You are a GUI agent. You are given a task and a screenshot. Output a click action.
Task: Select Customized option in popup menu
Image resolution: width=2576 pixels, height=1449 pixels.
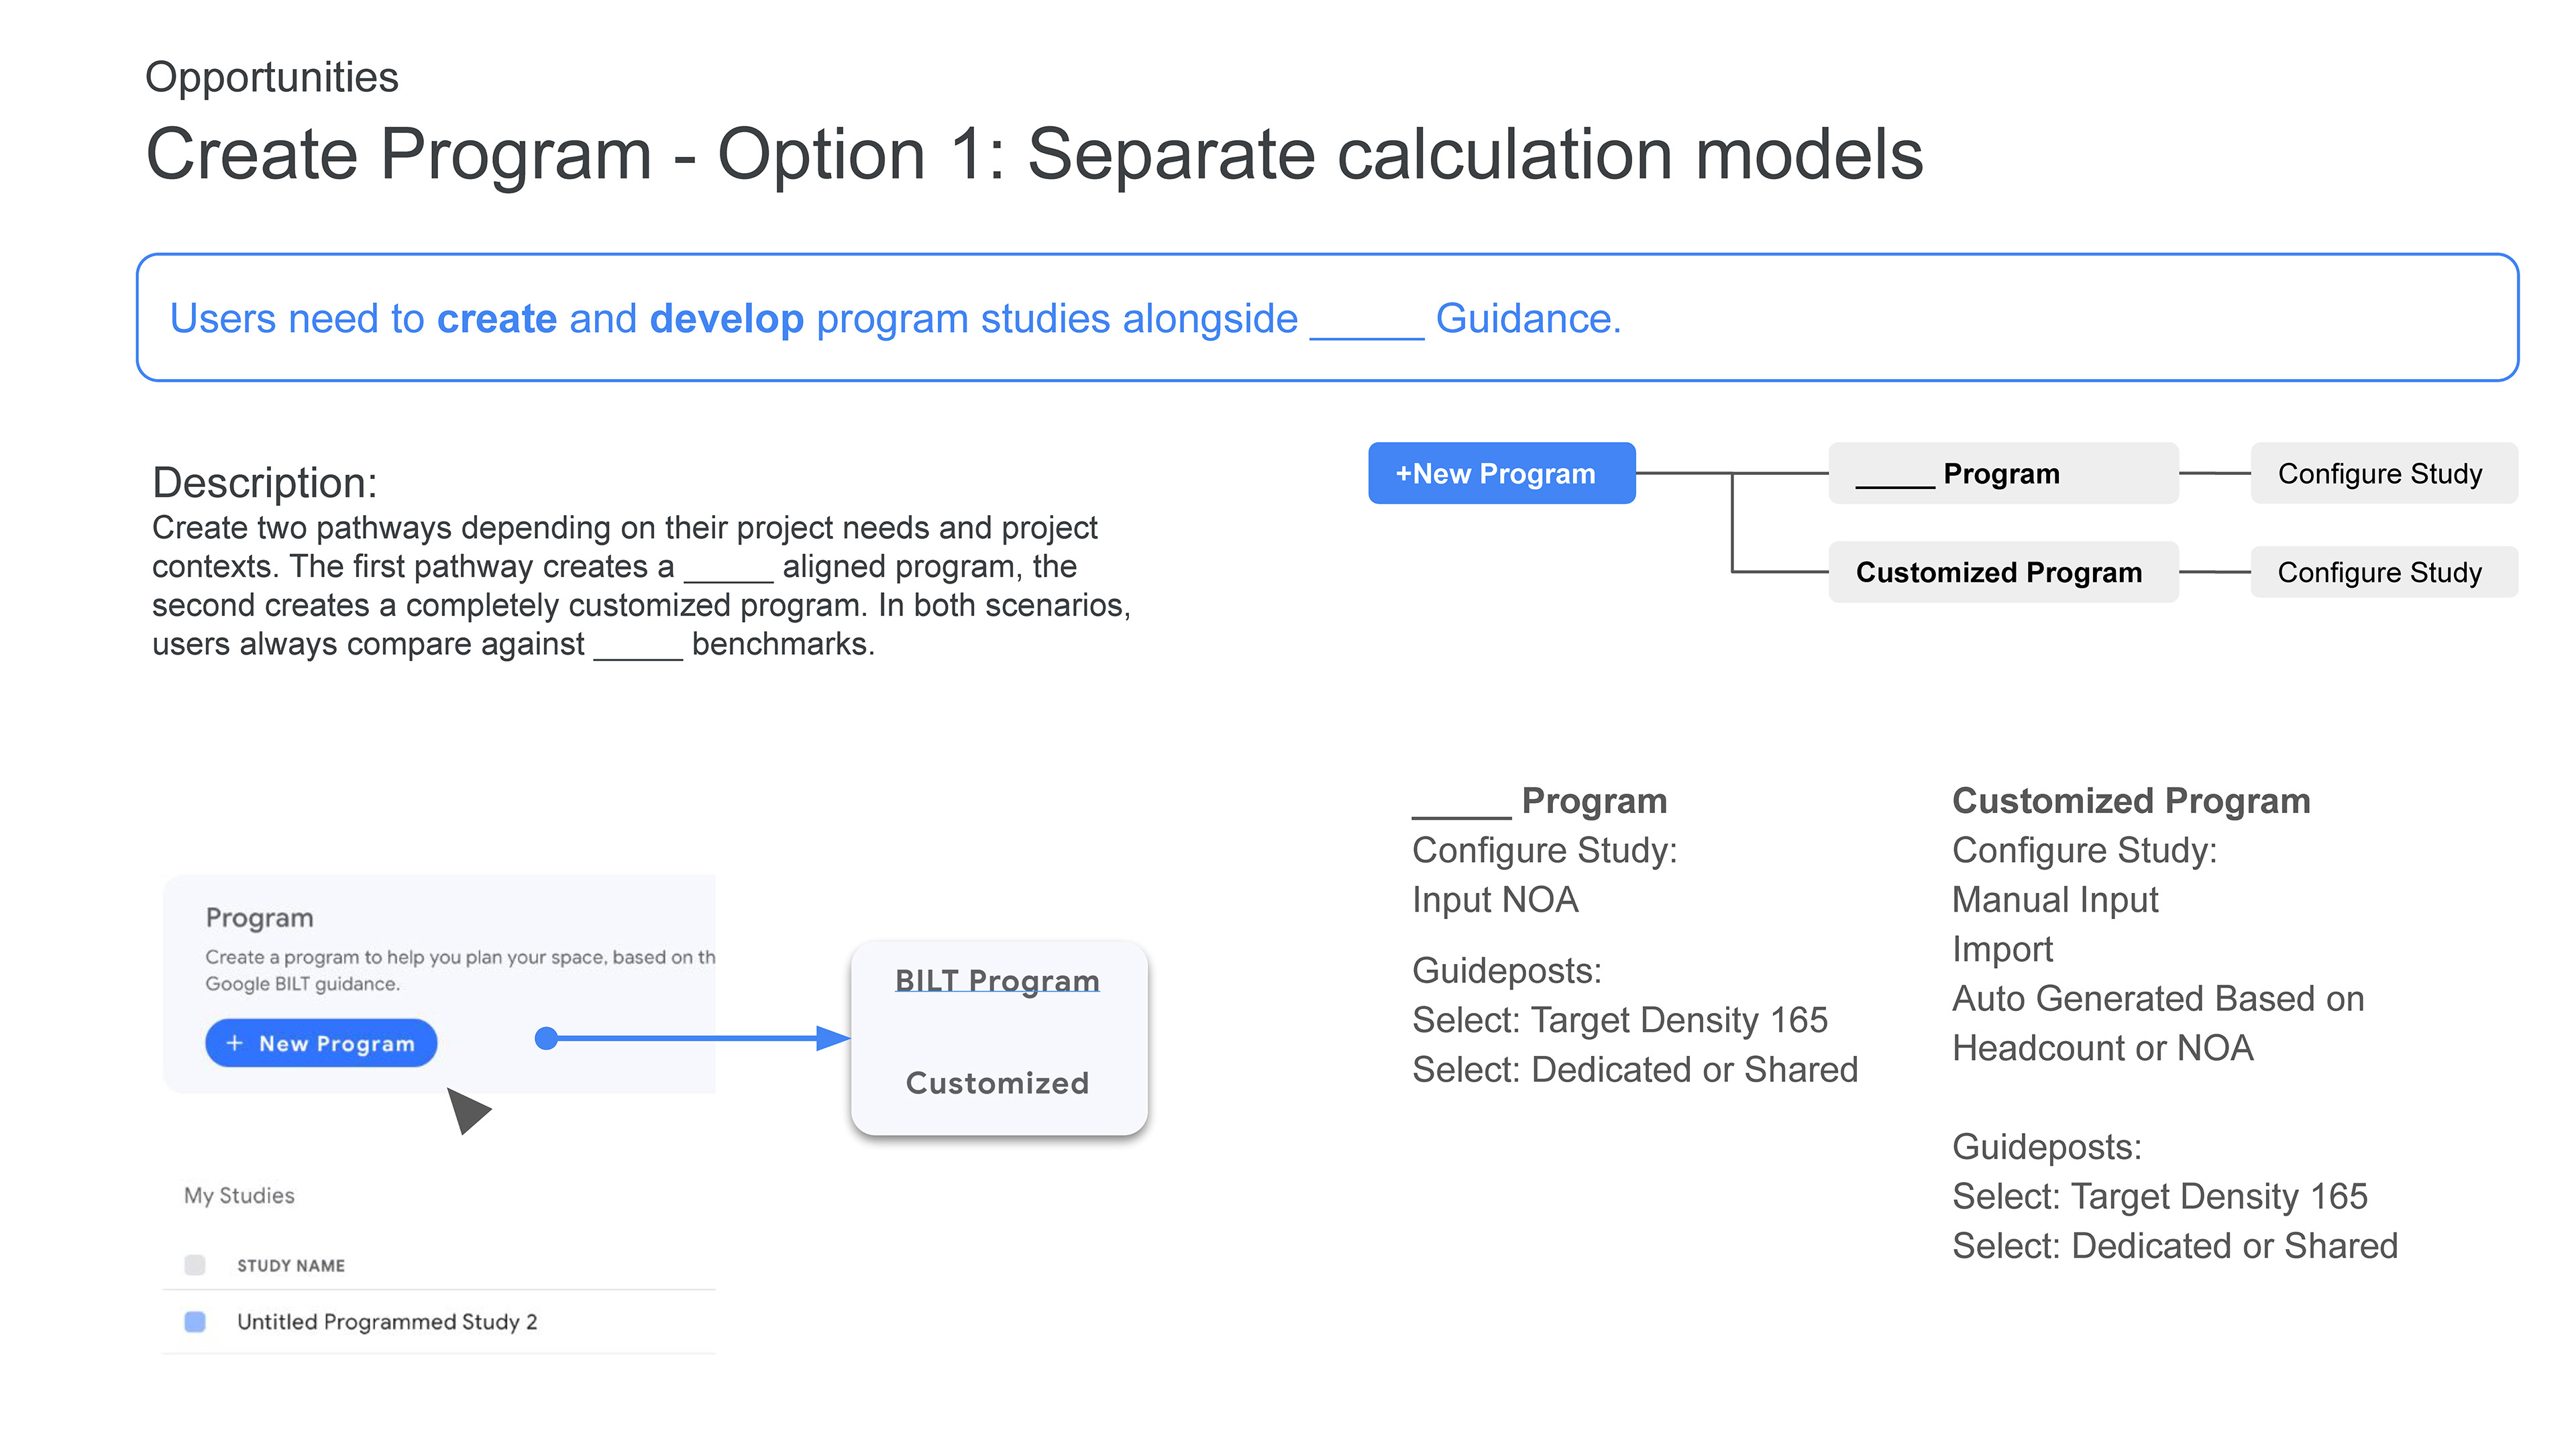pos(996,1083)
